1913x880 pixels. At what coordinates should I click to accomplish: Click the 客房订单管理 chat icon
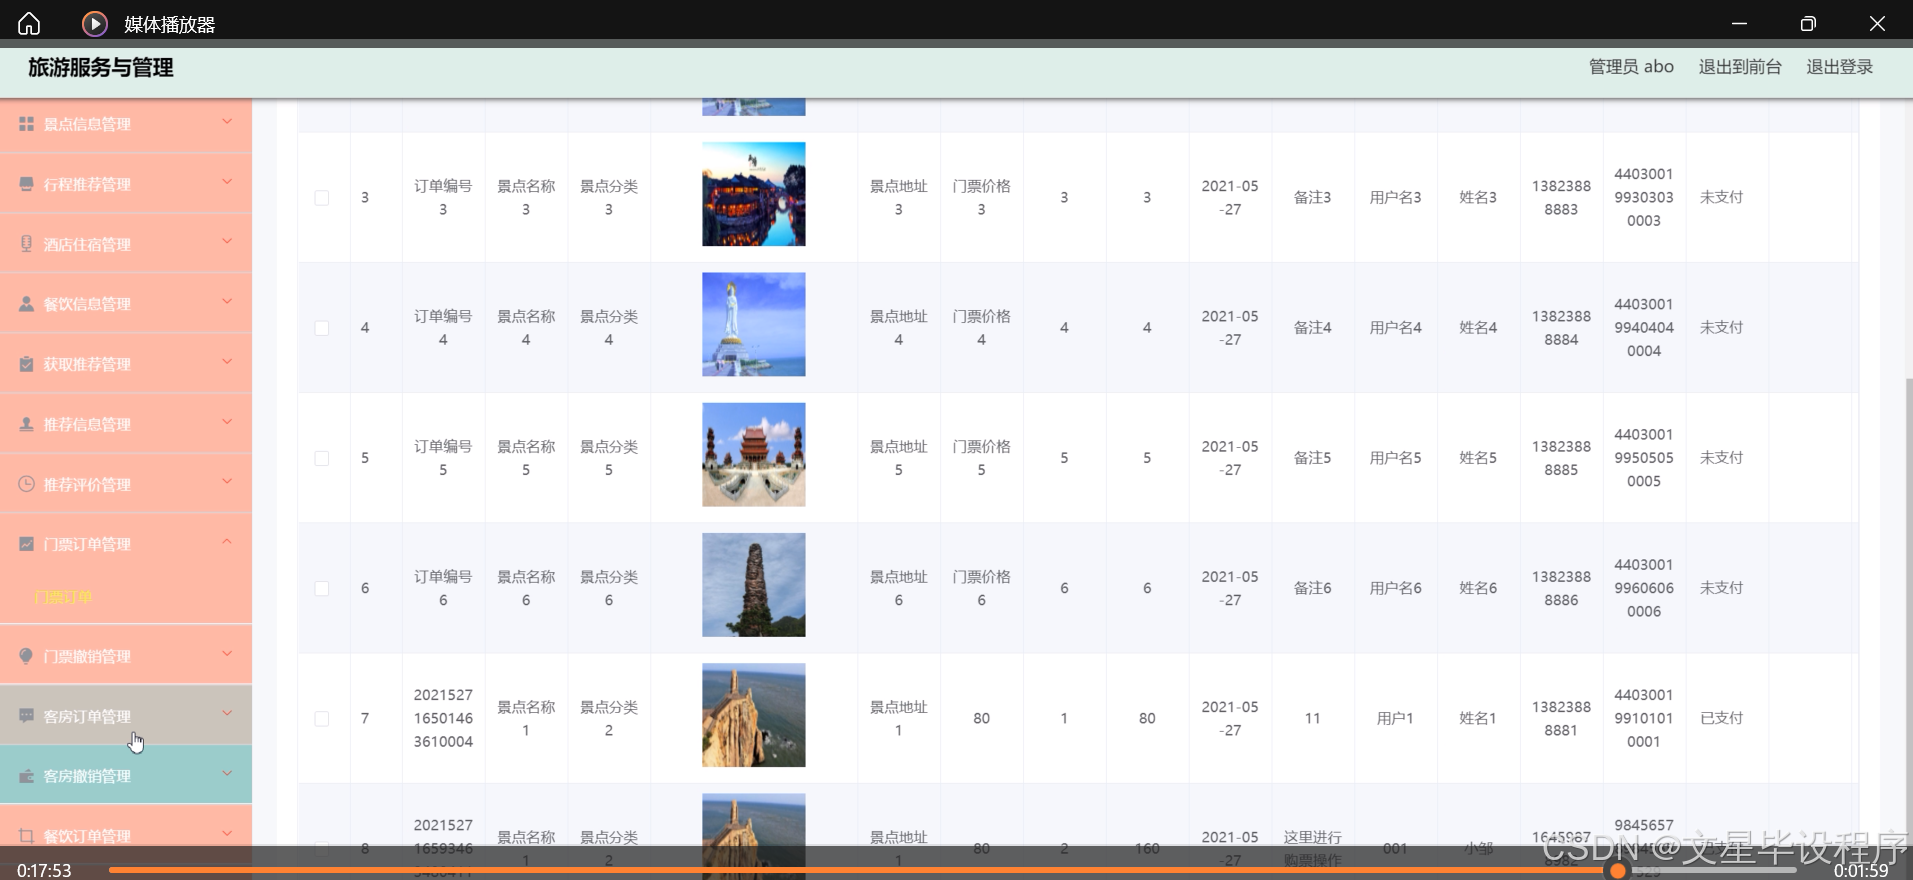pyautogui.click(x=27, y=716)
